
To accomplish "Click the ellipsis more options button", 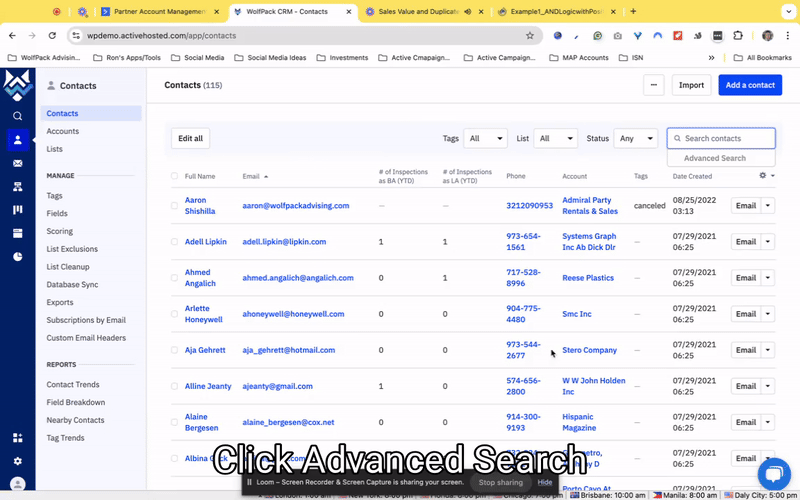I will [654, 85].
